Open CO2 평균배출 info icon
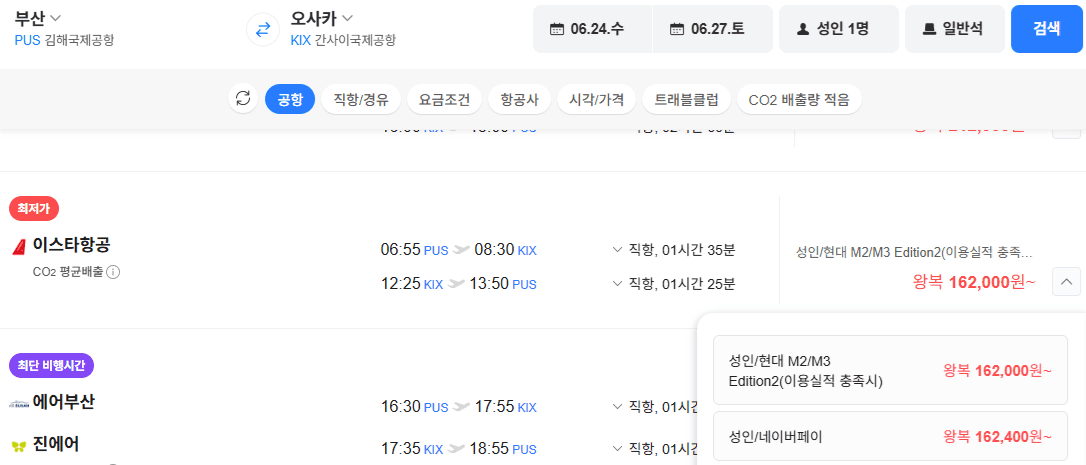This screenshot has width=1086, height=465. coord(114,272)
